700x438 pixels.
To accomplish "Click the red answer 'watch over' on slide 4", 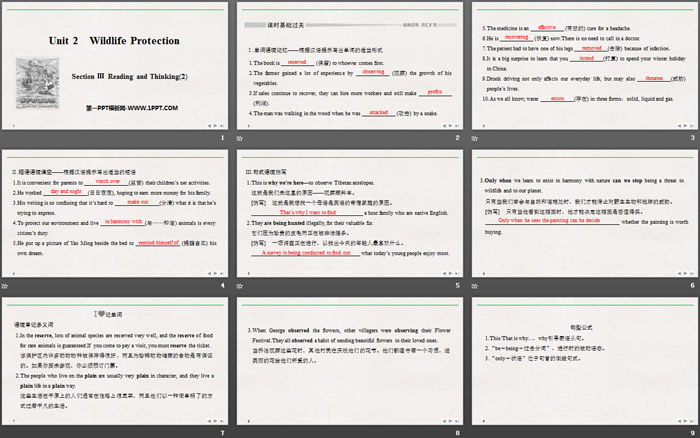I will coord(108,181).
